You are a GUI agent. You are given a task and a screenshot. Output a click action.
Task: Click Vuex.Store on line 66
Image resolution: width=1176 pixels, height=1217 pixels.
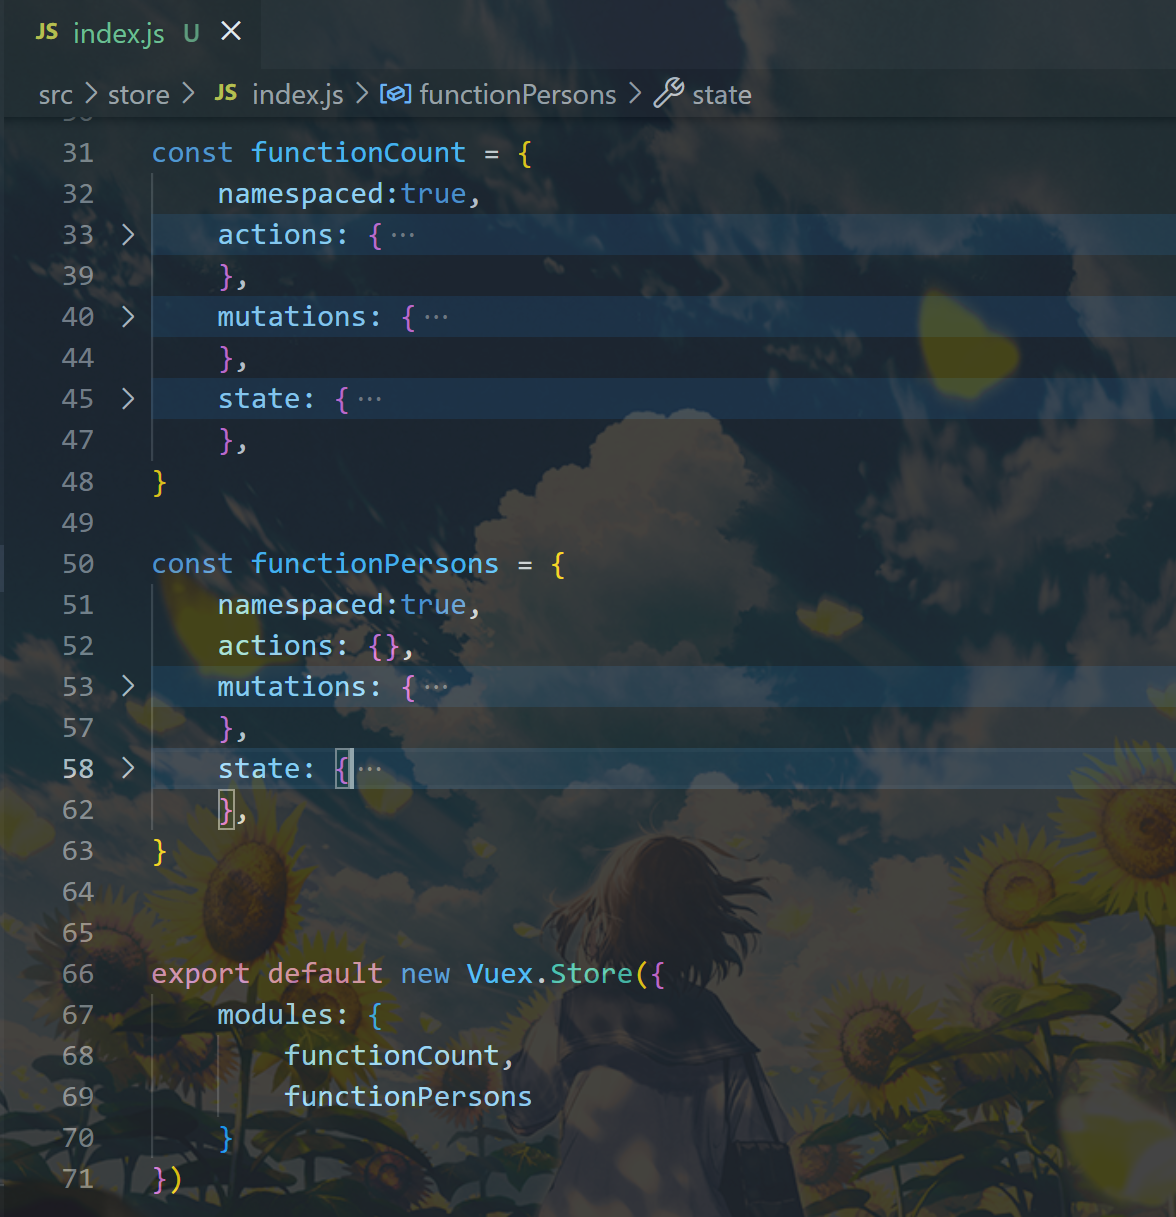pos(550,974)
